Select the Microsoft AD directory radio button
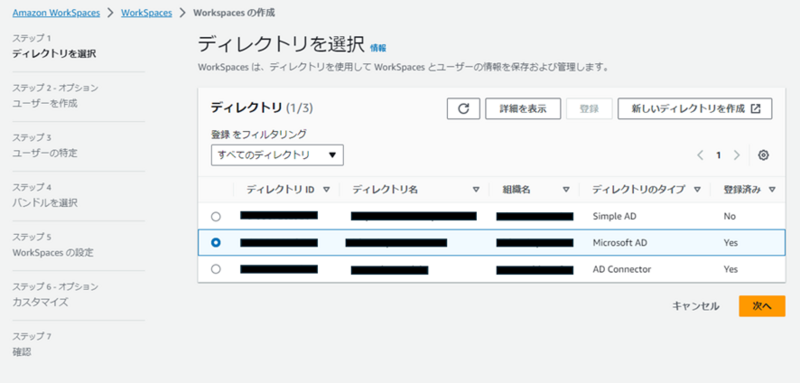800x383 pixels. pyautogui.click(x=216, y=243)
